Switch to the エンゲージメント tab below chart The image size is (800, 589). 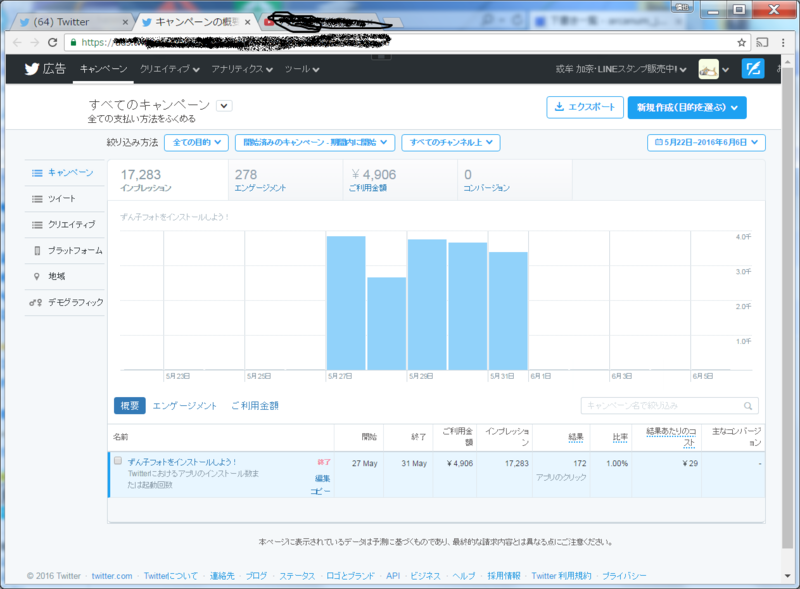coord(185,406)
